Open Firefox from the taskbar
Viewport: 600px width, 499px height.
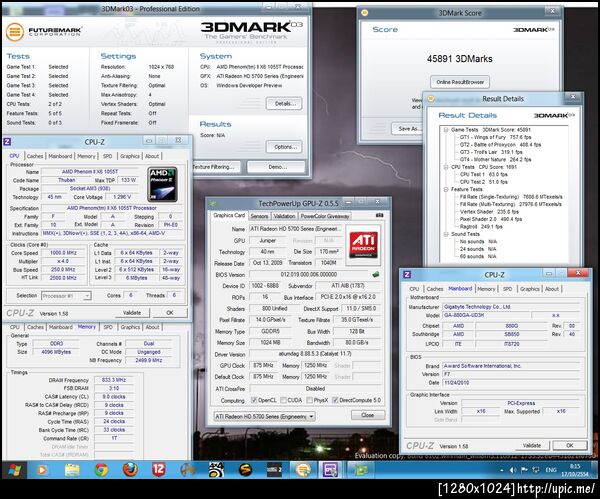coord(130,470)
